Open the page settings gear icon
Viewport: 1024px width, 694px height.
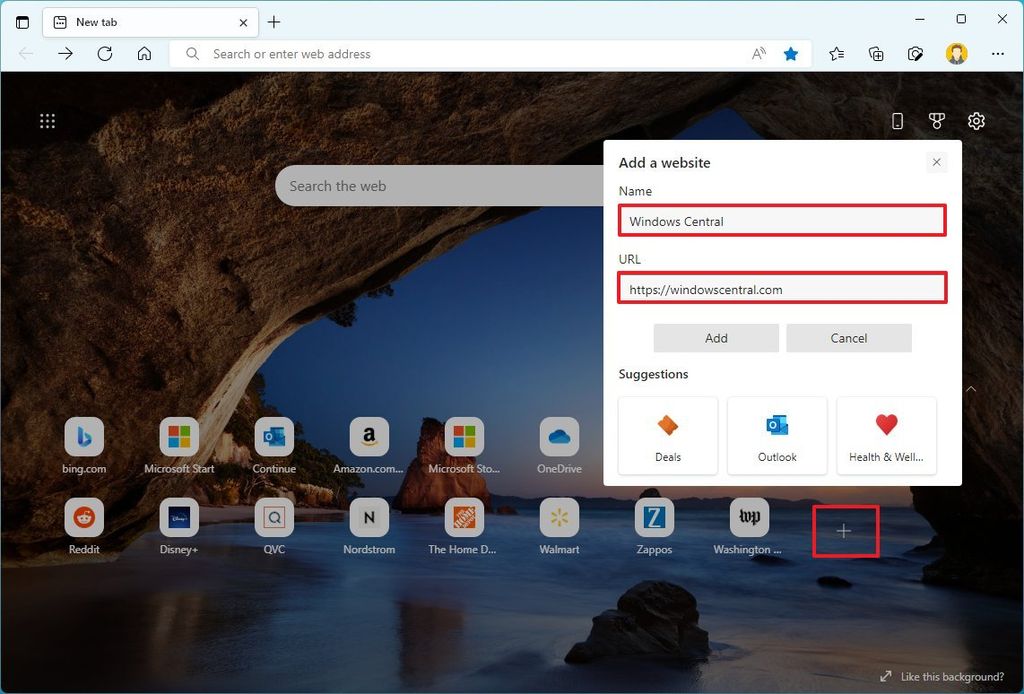click(976, 120)
